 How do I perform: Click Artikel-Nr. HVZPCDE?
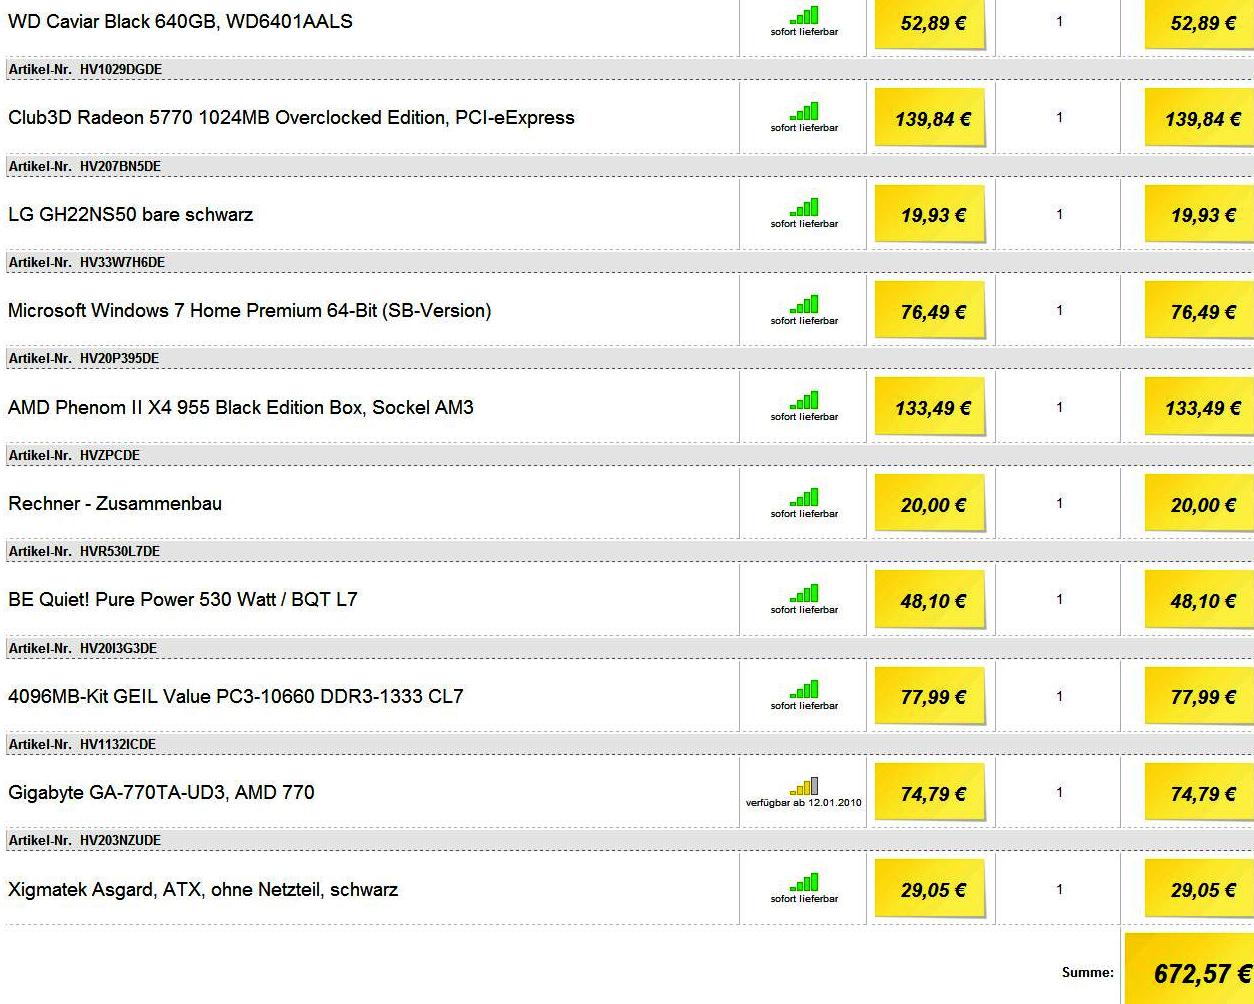point(74,455)
